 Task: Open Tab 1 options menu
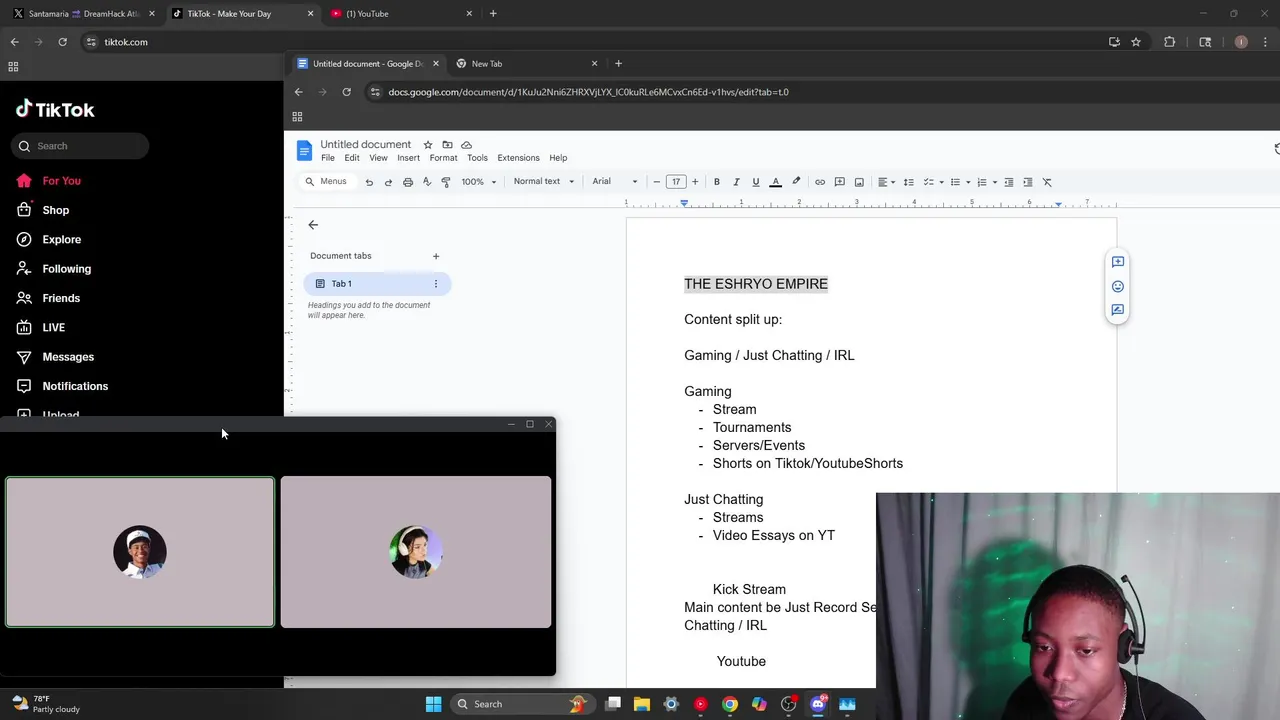pos(435,284)
